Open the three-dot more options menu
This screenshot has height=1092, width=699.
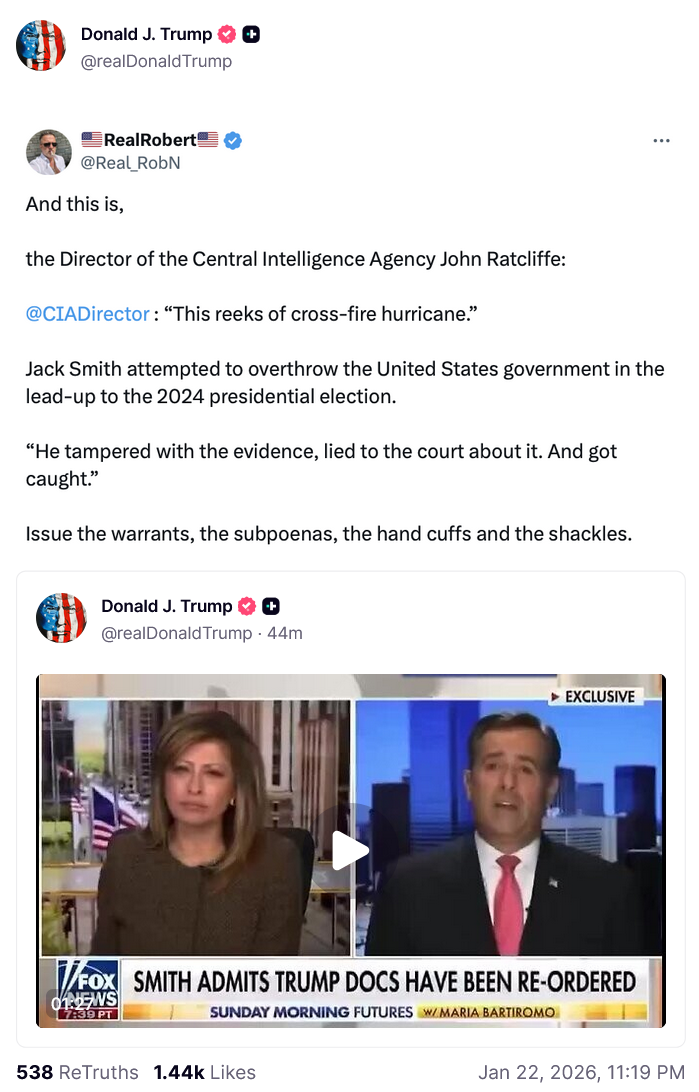tap(661, 141)
